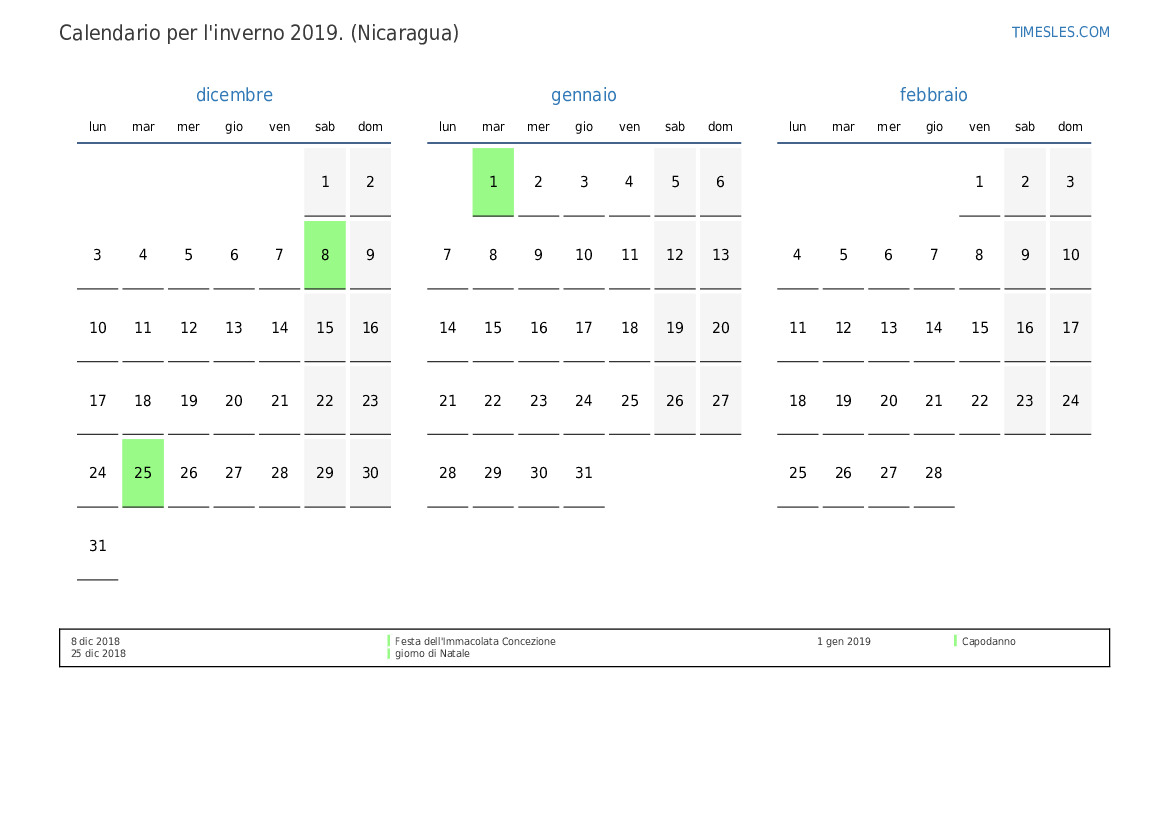This screenshot has height=827, width=1169.
Task: Click 'lun' header under dicembre
Action: tap(98, 127)
